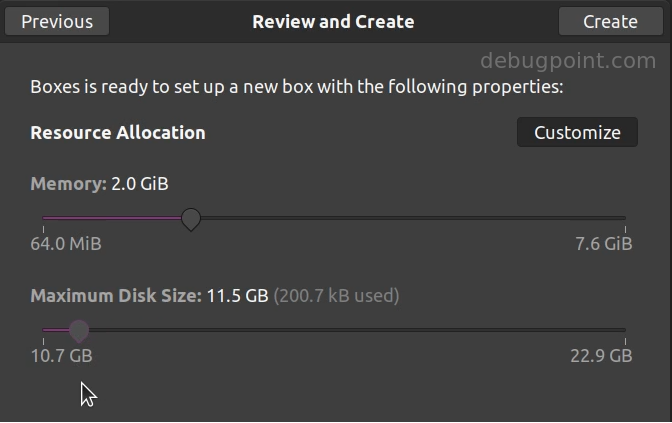Click the filled part of the Memory slider
Screen dimensions: 672x423
click(110, 217)
